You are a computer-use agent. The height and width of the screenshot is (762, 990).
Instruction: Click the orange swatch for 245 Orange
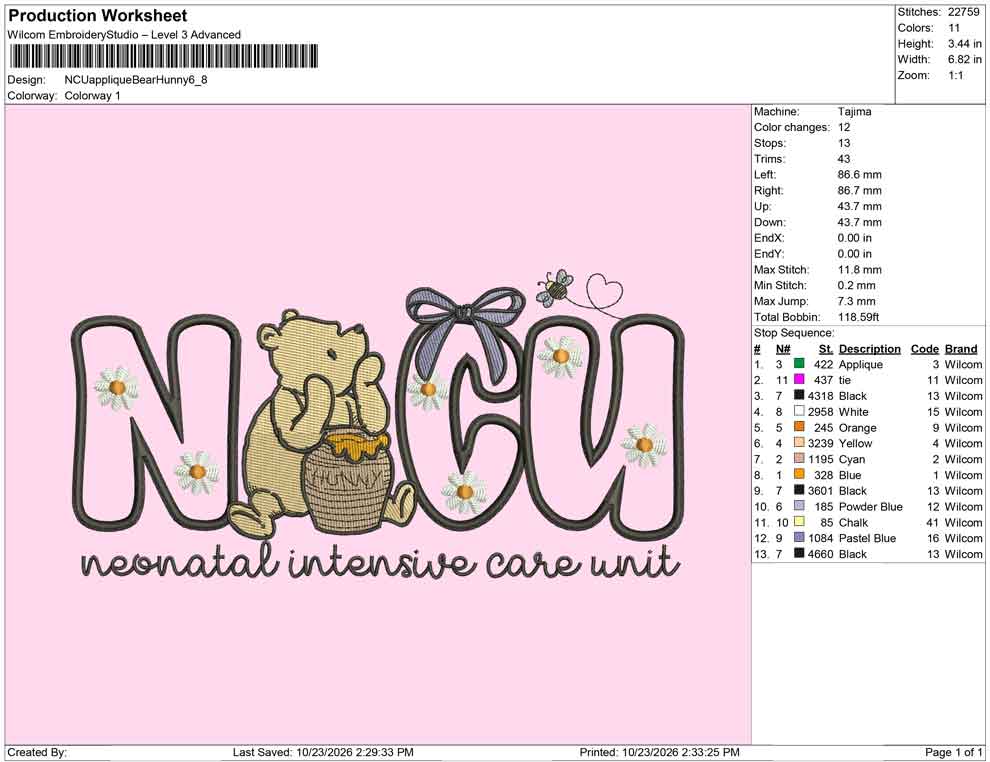799,427
